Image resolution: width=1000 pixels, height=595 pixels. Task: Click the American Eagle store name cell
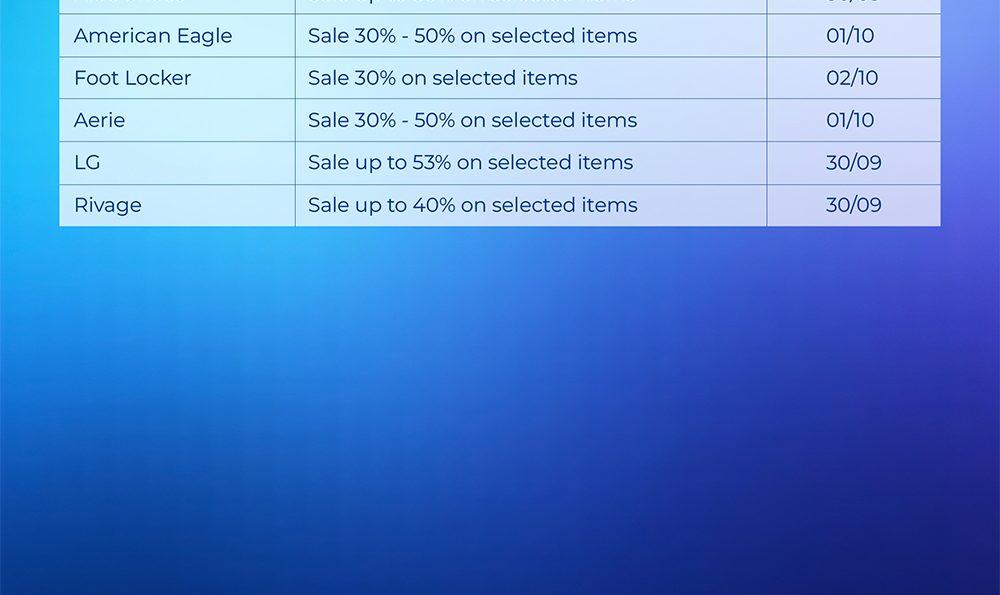pyautogui.click(x=153, y=36)
